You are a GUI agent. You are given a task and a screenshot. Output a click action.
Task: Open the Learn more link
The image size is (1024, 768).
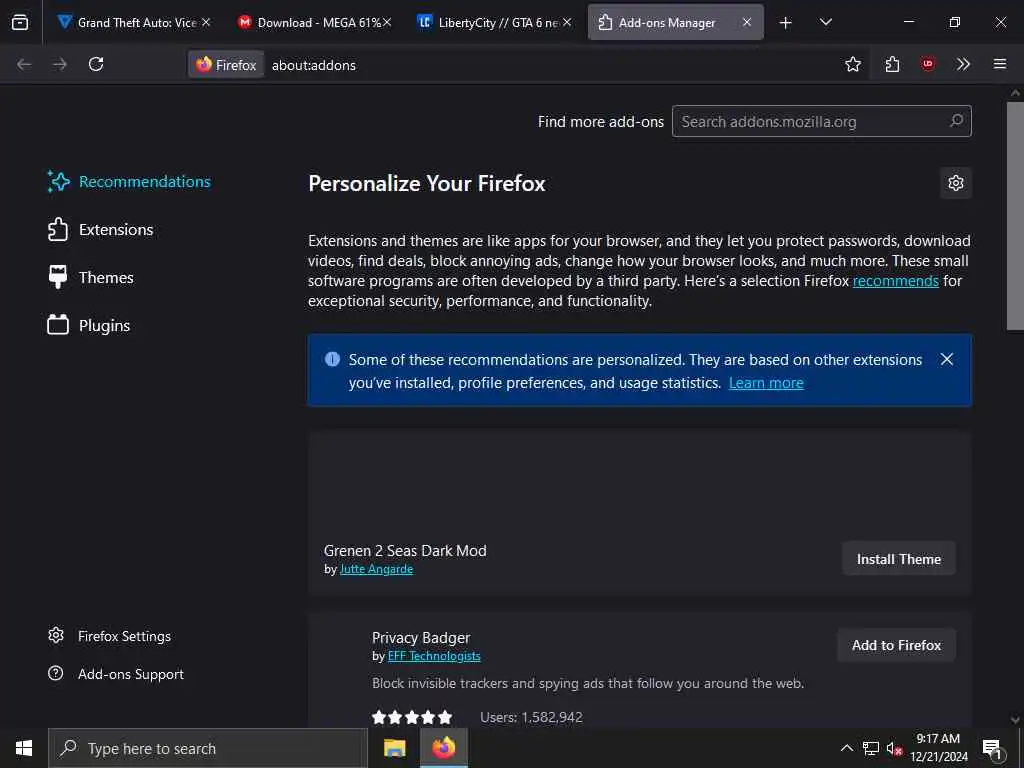pos(766,383)
